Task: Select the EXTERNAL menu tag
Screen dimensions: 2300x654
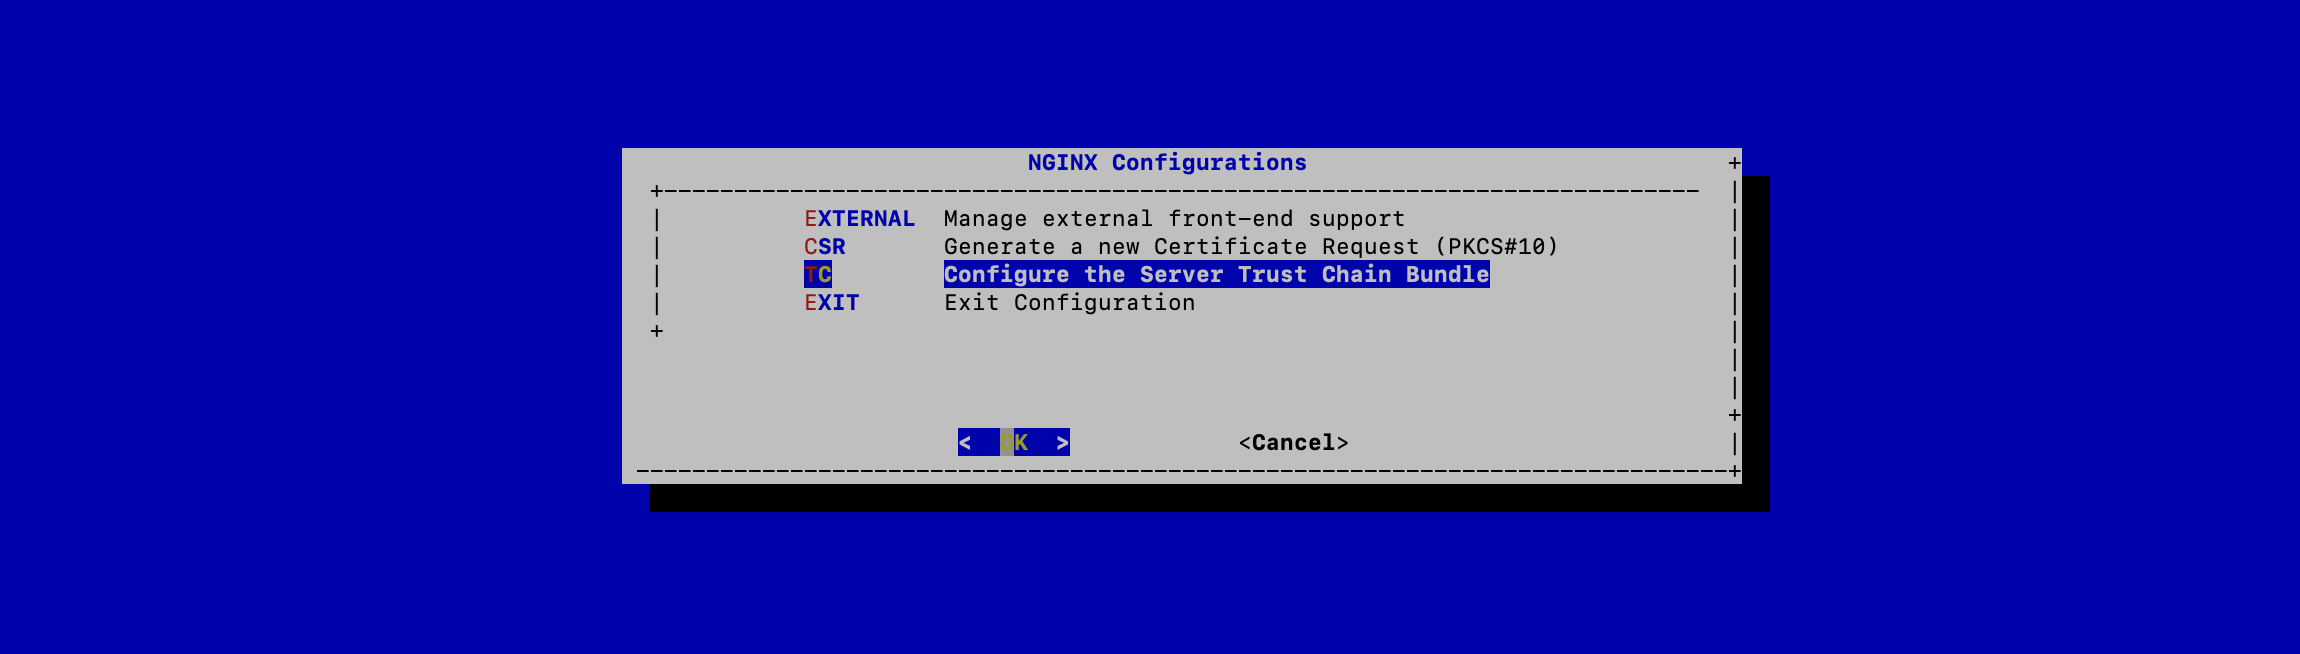Action: pyautogui.click(x=859, y=219)
